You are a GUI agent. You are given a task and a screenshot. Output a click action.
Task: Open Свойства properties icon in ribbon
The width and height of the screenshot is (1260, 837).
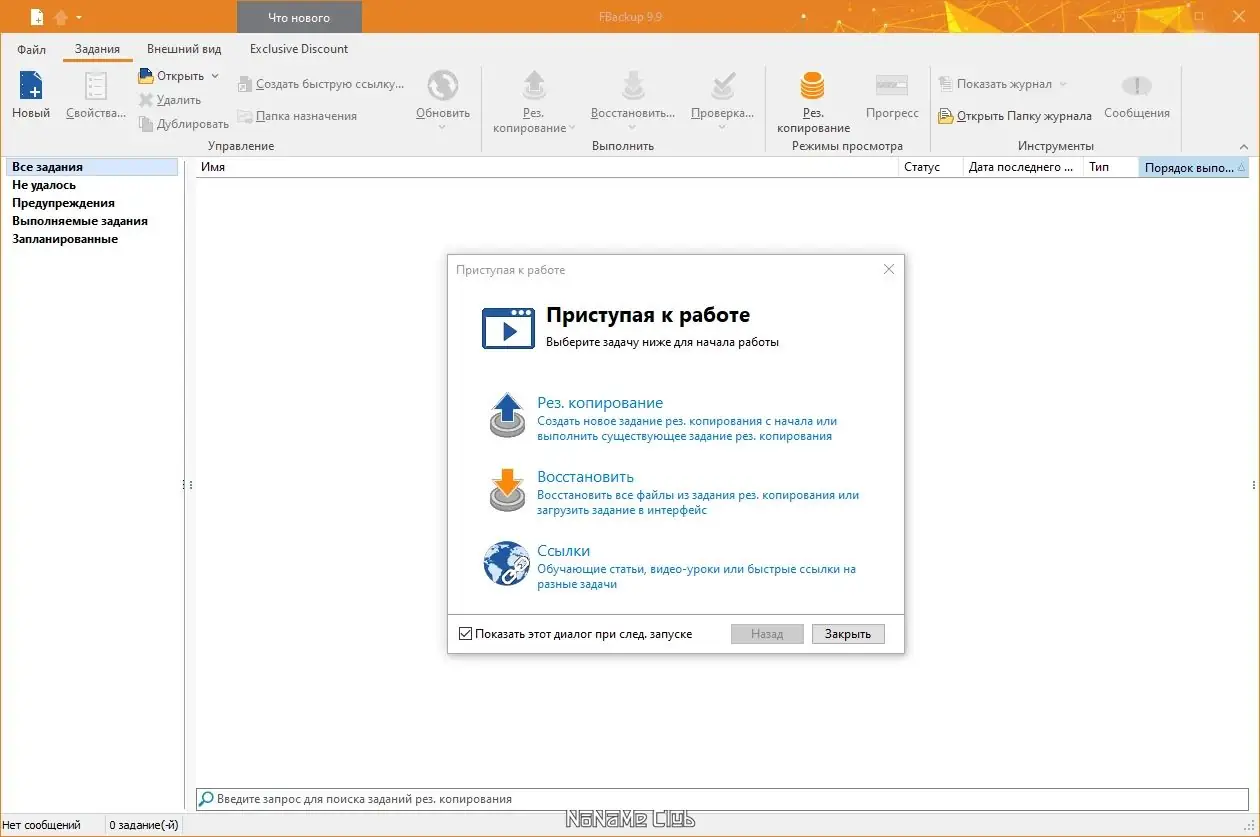(x=96, y=86)
